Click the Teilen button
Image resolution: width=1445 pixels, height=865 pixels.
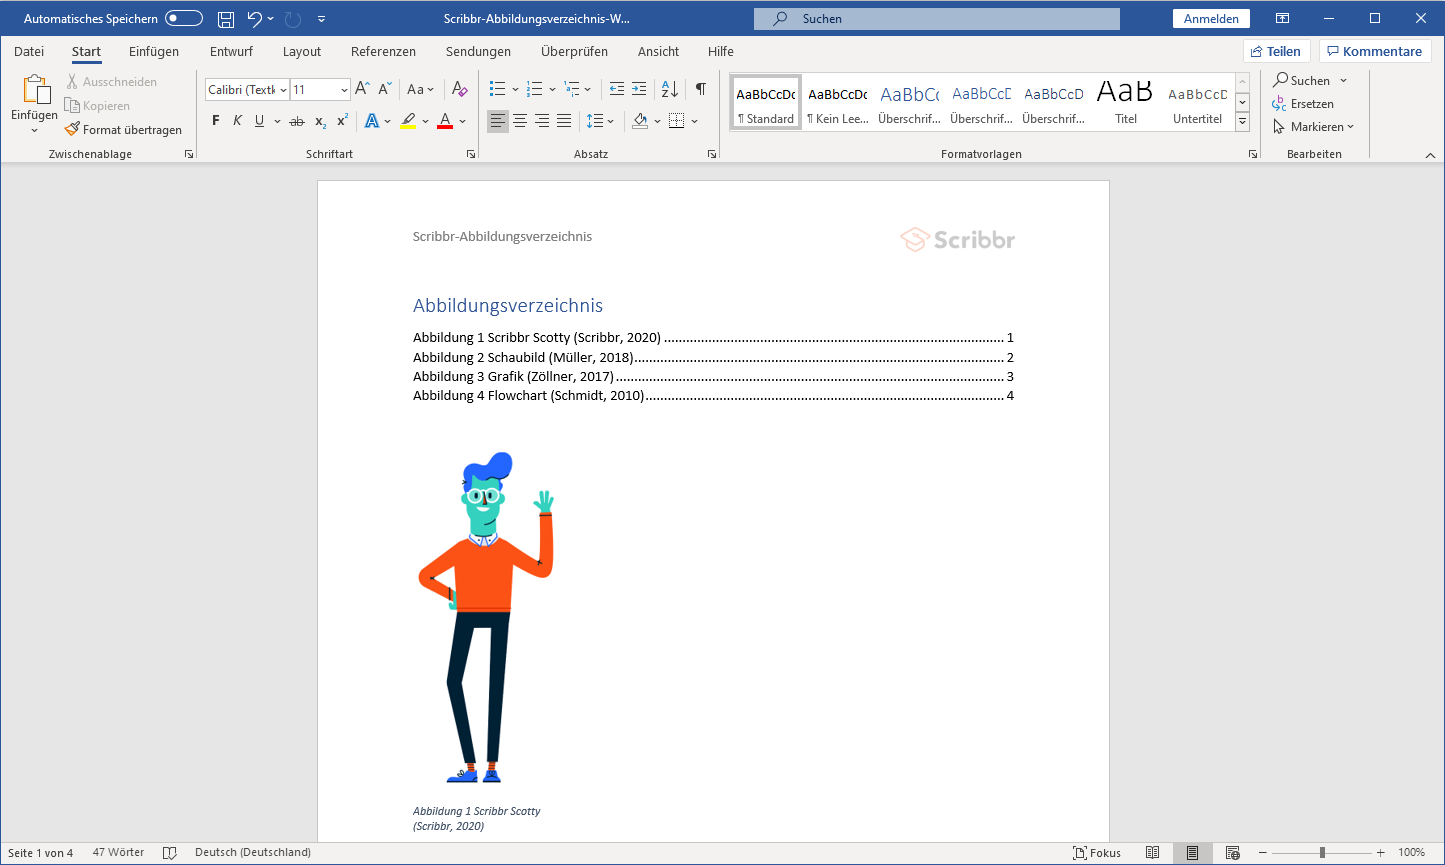[1276, 51]
